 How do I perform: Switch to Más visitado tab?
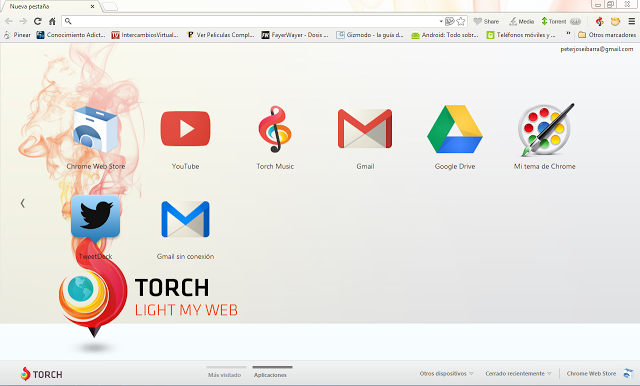pyautogui.click(x=224, y=375)
